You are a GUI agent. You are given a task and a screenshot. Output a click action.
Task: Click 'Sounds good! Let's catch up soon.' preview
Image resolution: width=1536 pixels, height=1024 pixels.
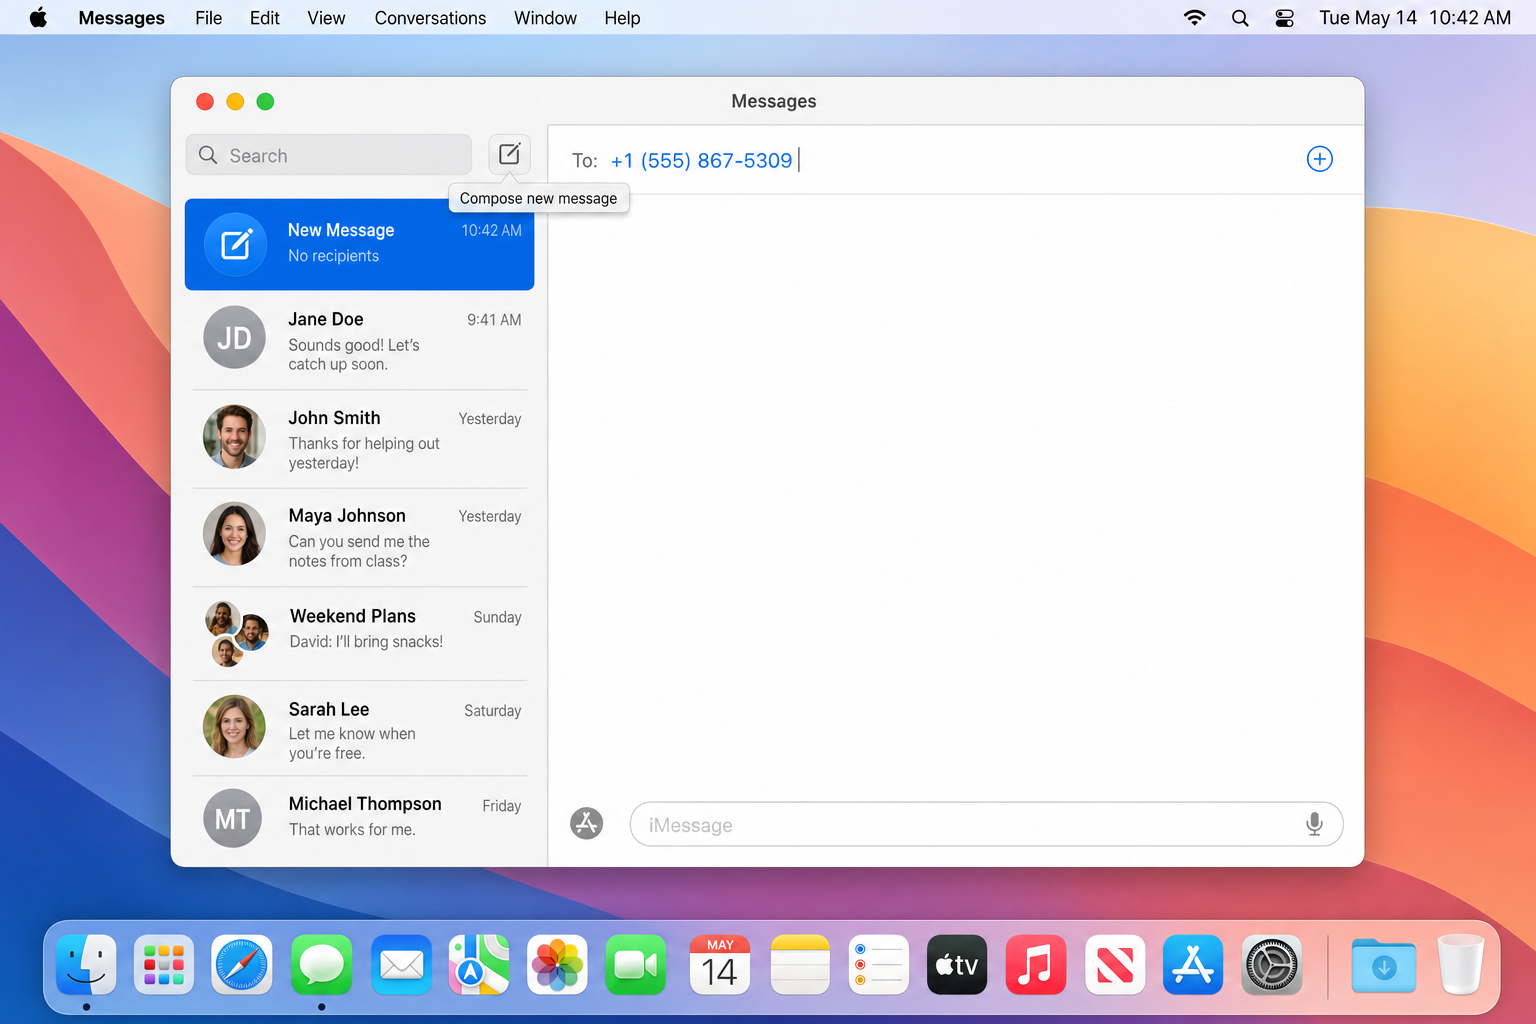click(354, 354)
